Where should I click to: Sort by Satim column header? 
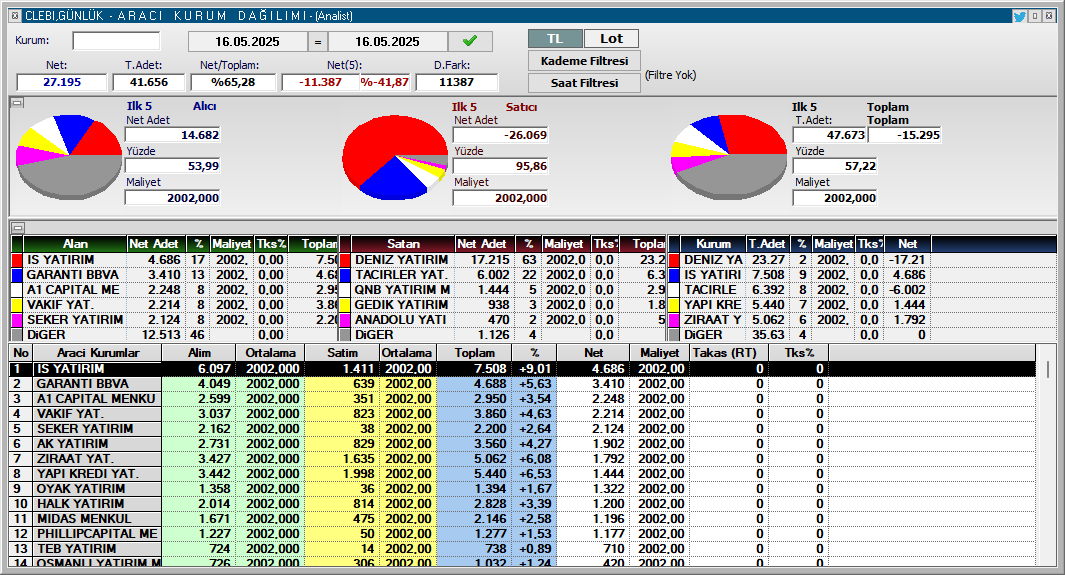coord(342,353)
